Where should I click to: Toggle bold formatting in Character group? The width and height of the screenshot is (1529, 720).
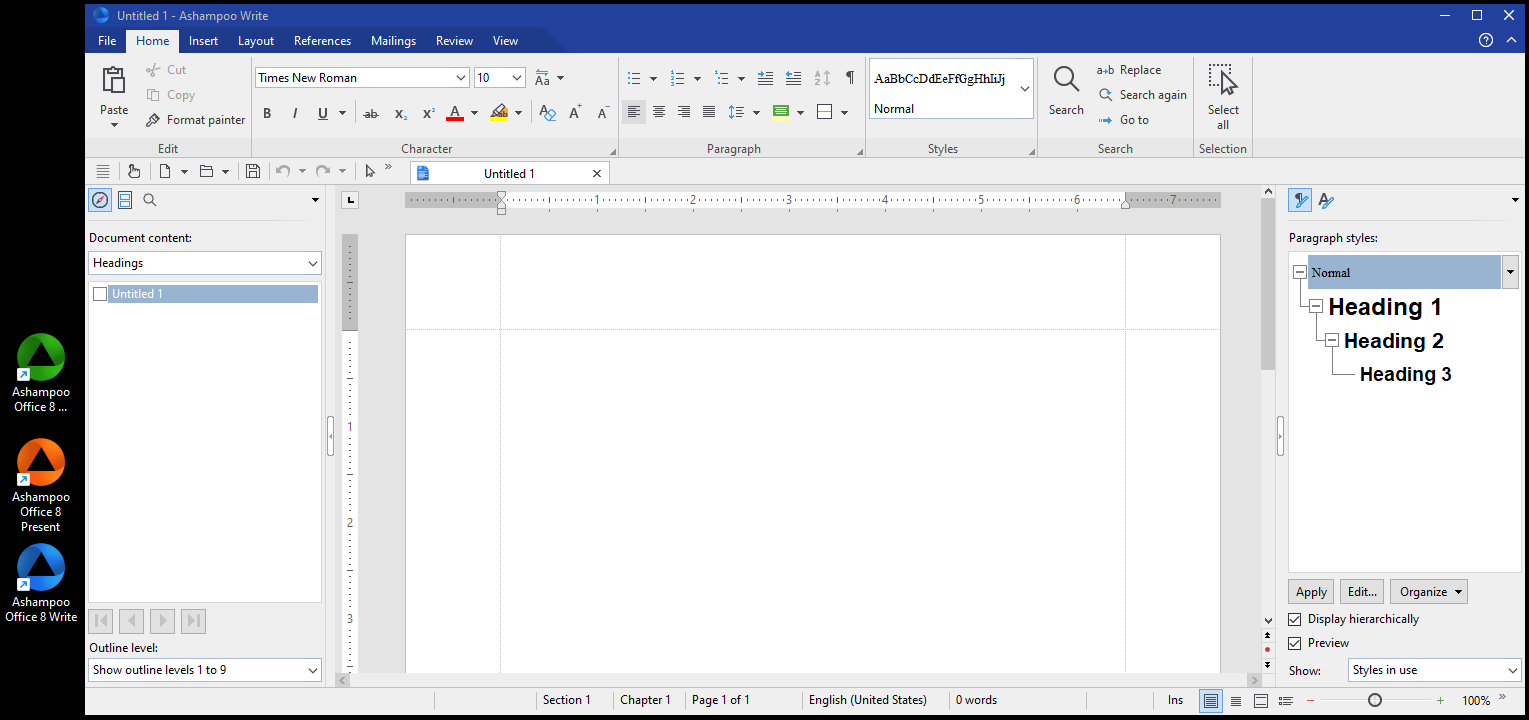click(267, 113)
